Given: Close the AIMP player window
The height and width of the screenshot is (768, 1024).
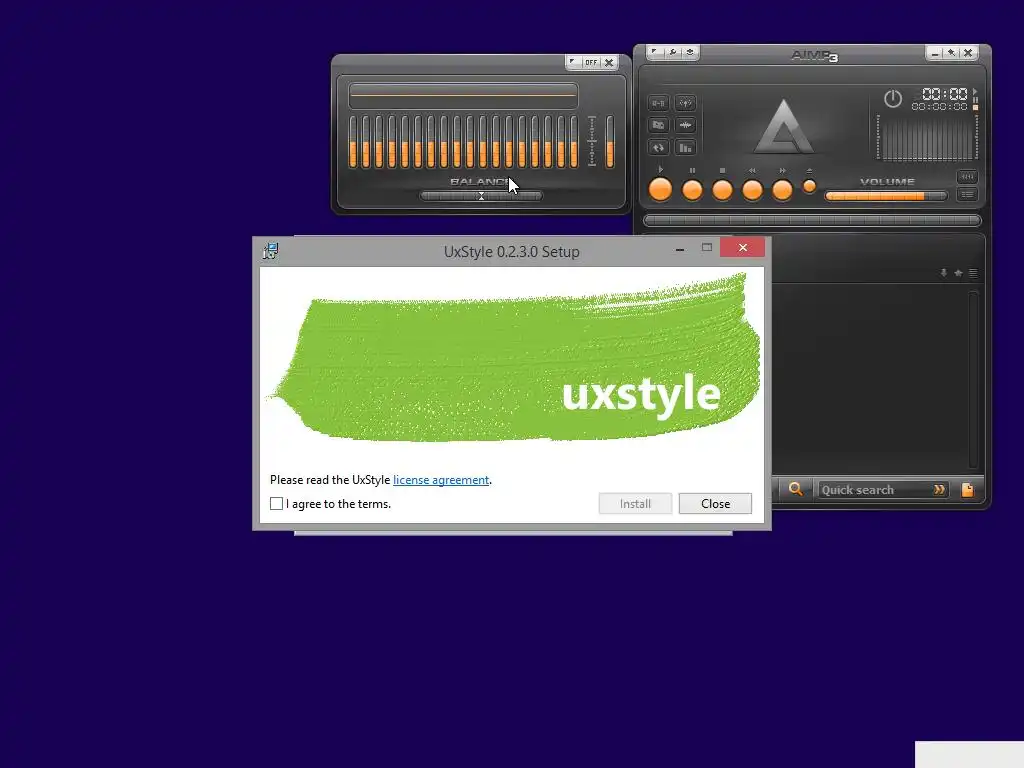Looking at the screenshot, I should coord(968,53).
